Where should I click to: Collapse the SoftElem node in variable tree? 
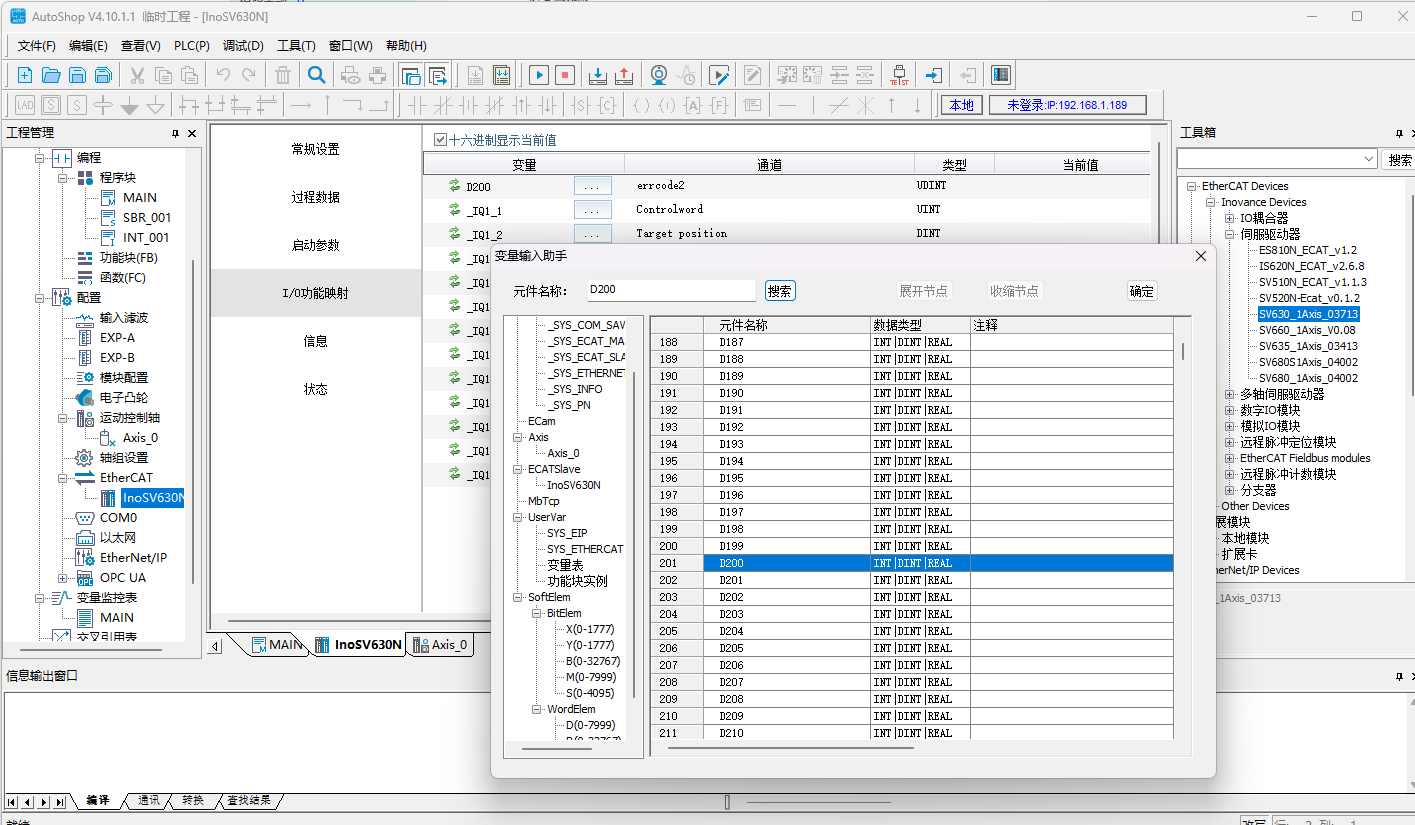[518, 597]
